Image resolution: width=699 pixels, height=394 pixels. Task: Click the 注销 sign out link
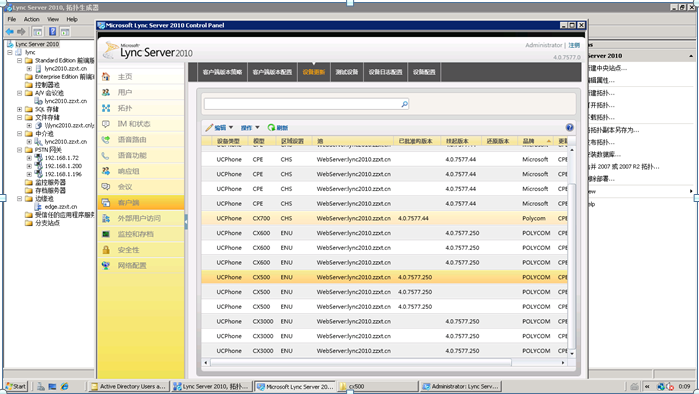click(x=574, y=45)
